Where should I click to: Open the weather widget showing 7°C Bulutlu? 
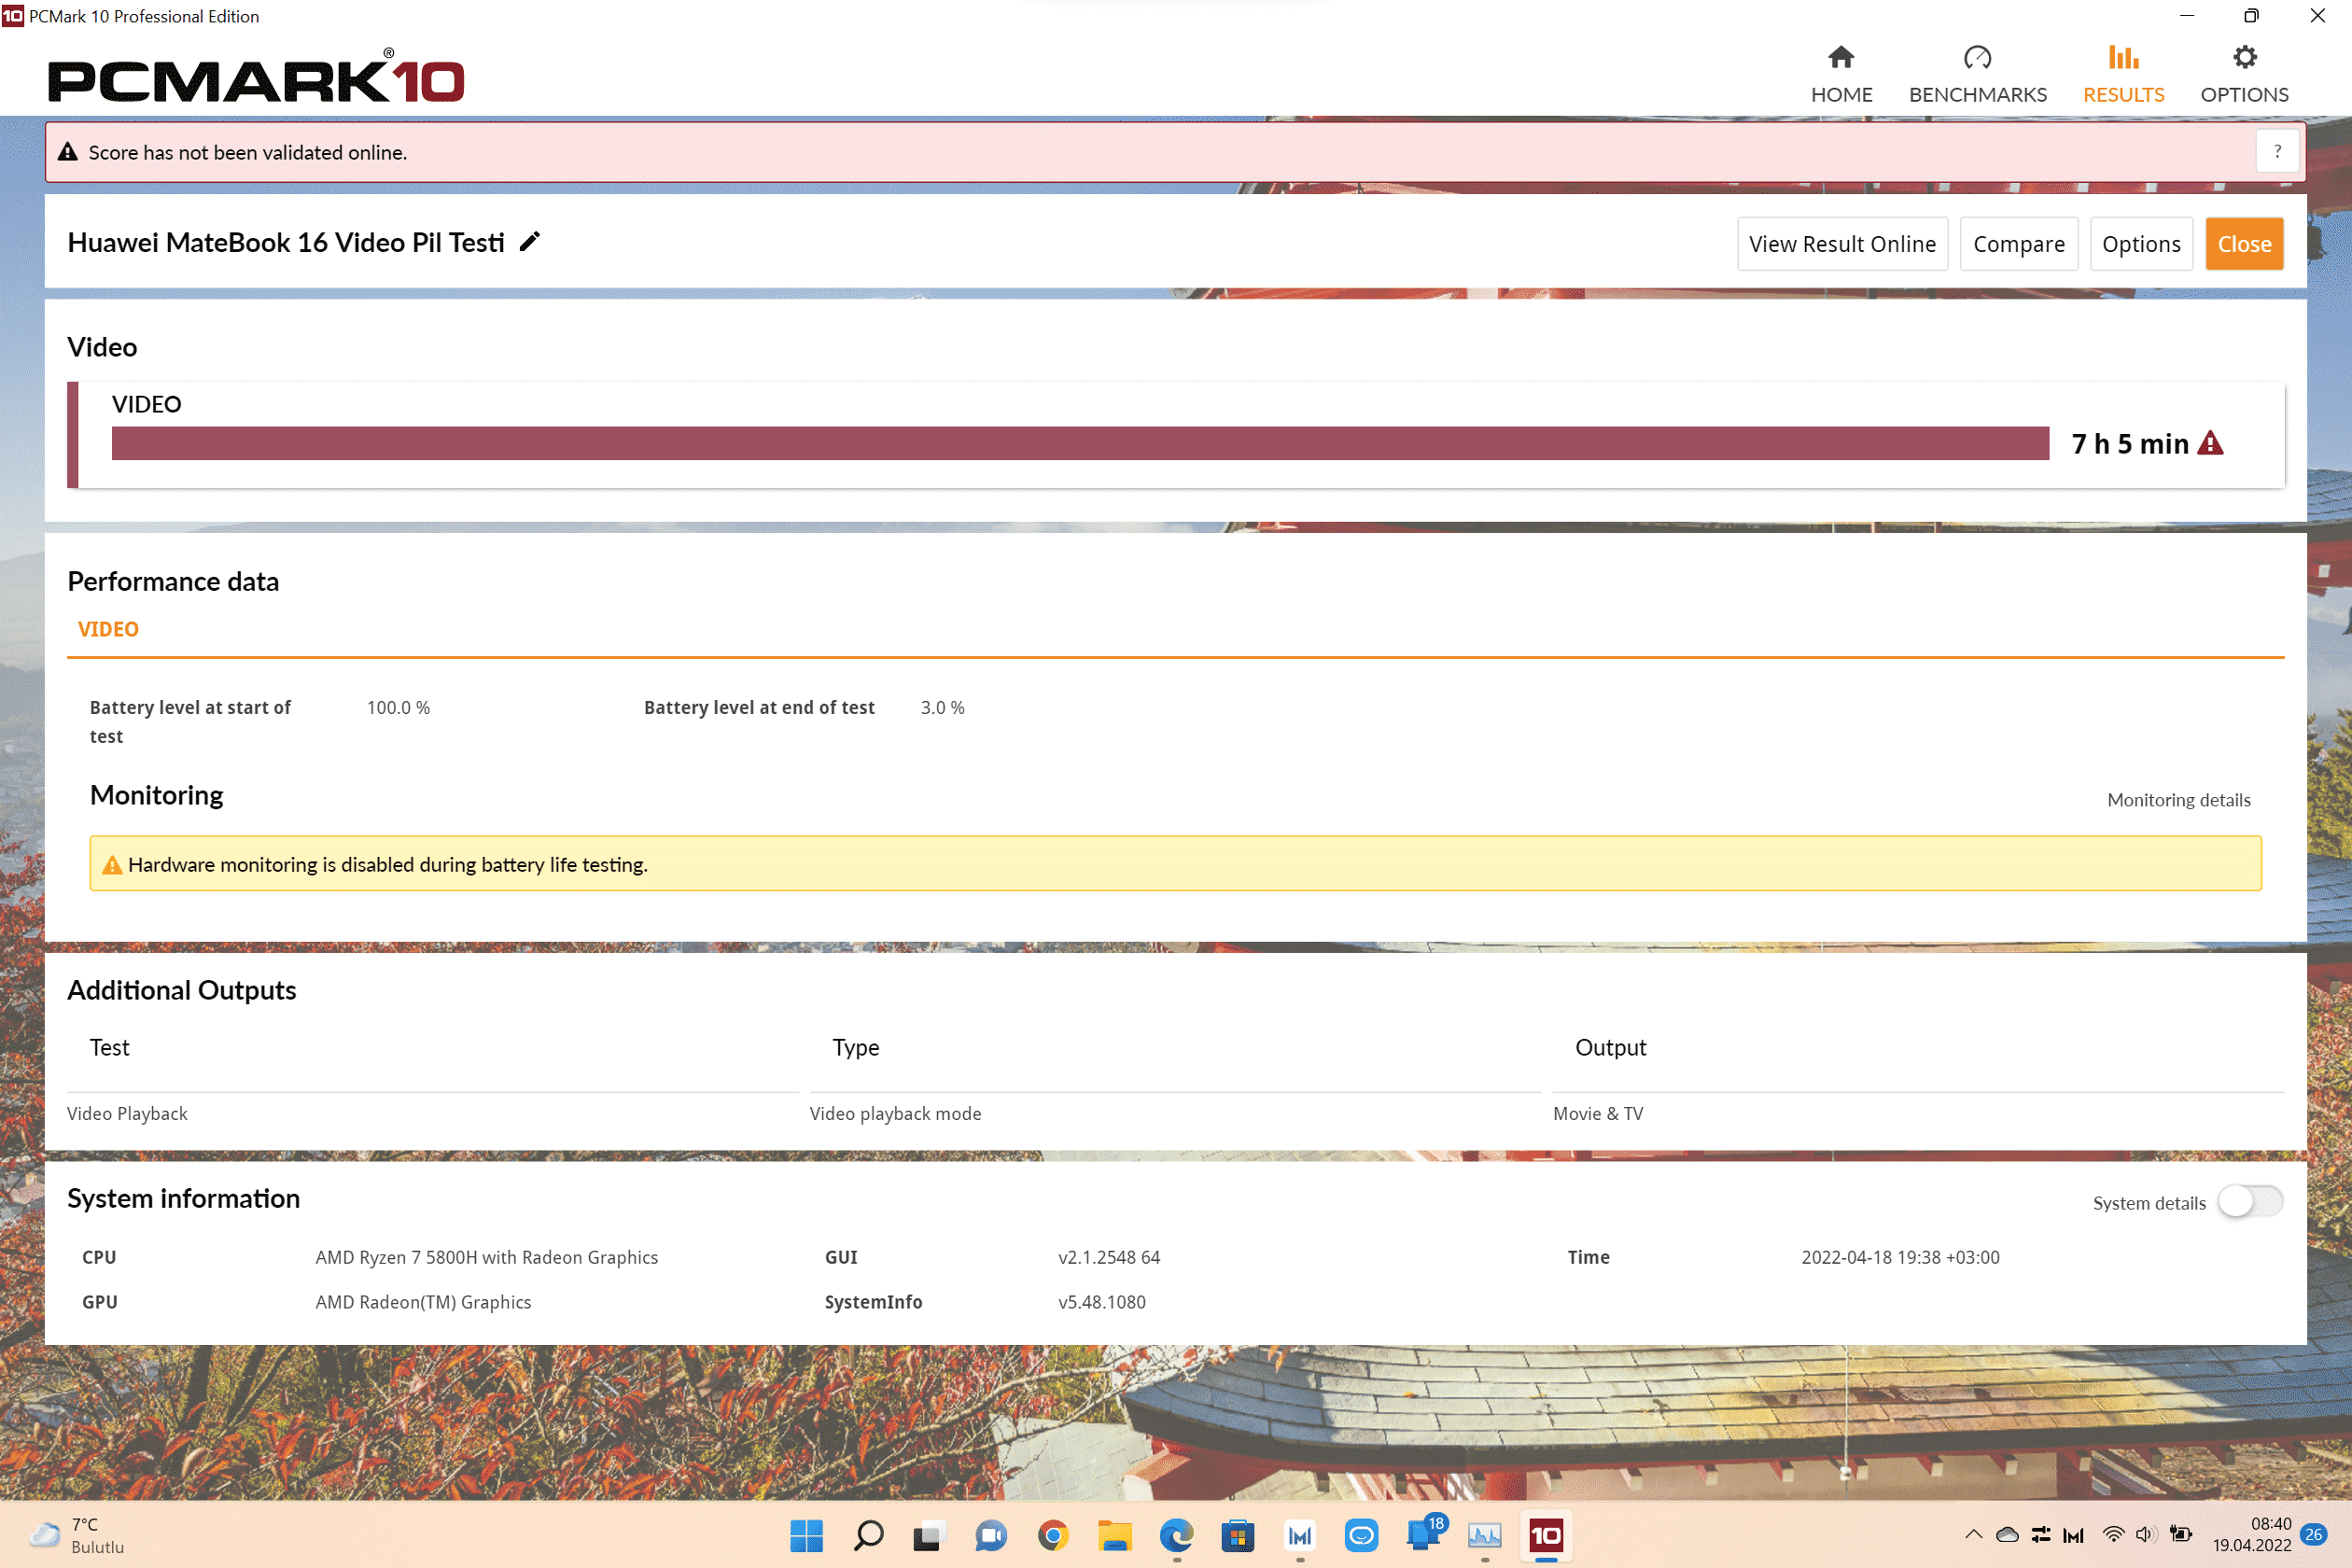78,1534
